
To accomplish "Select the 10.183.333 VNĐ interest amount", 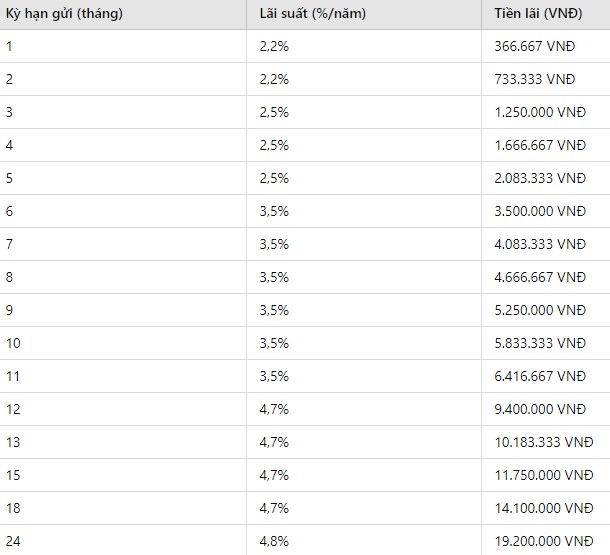I will [x=544, y=442].
